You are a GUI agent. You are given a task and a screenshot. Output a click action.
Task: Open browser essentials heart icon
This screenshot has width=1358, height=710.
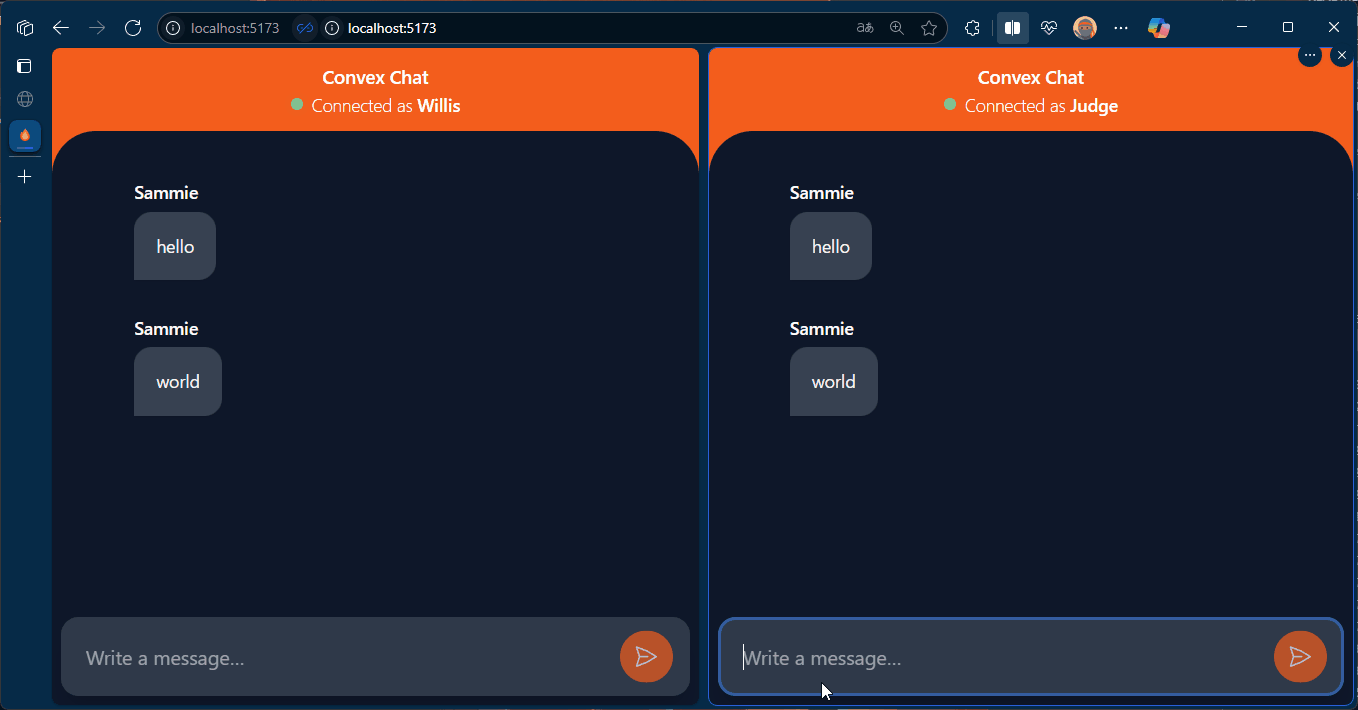tap(1049, 28)
